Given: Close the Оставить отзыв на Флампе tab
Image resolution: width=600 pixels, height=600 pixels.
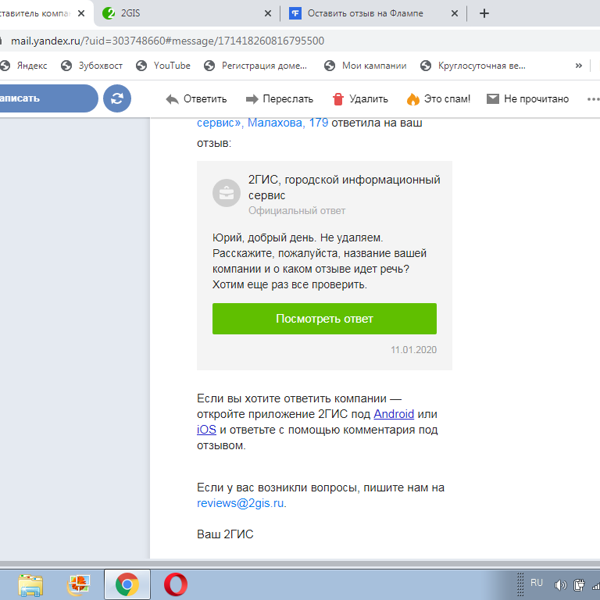Looking at the screenshot, I should 454,13.
